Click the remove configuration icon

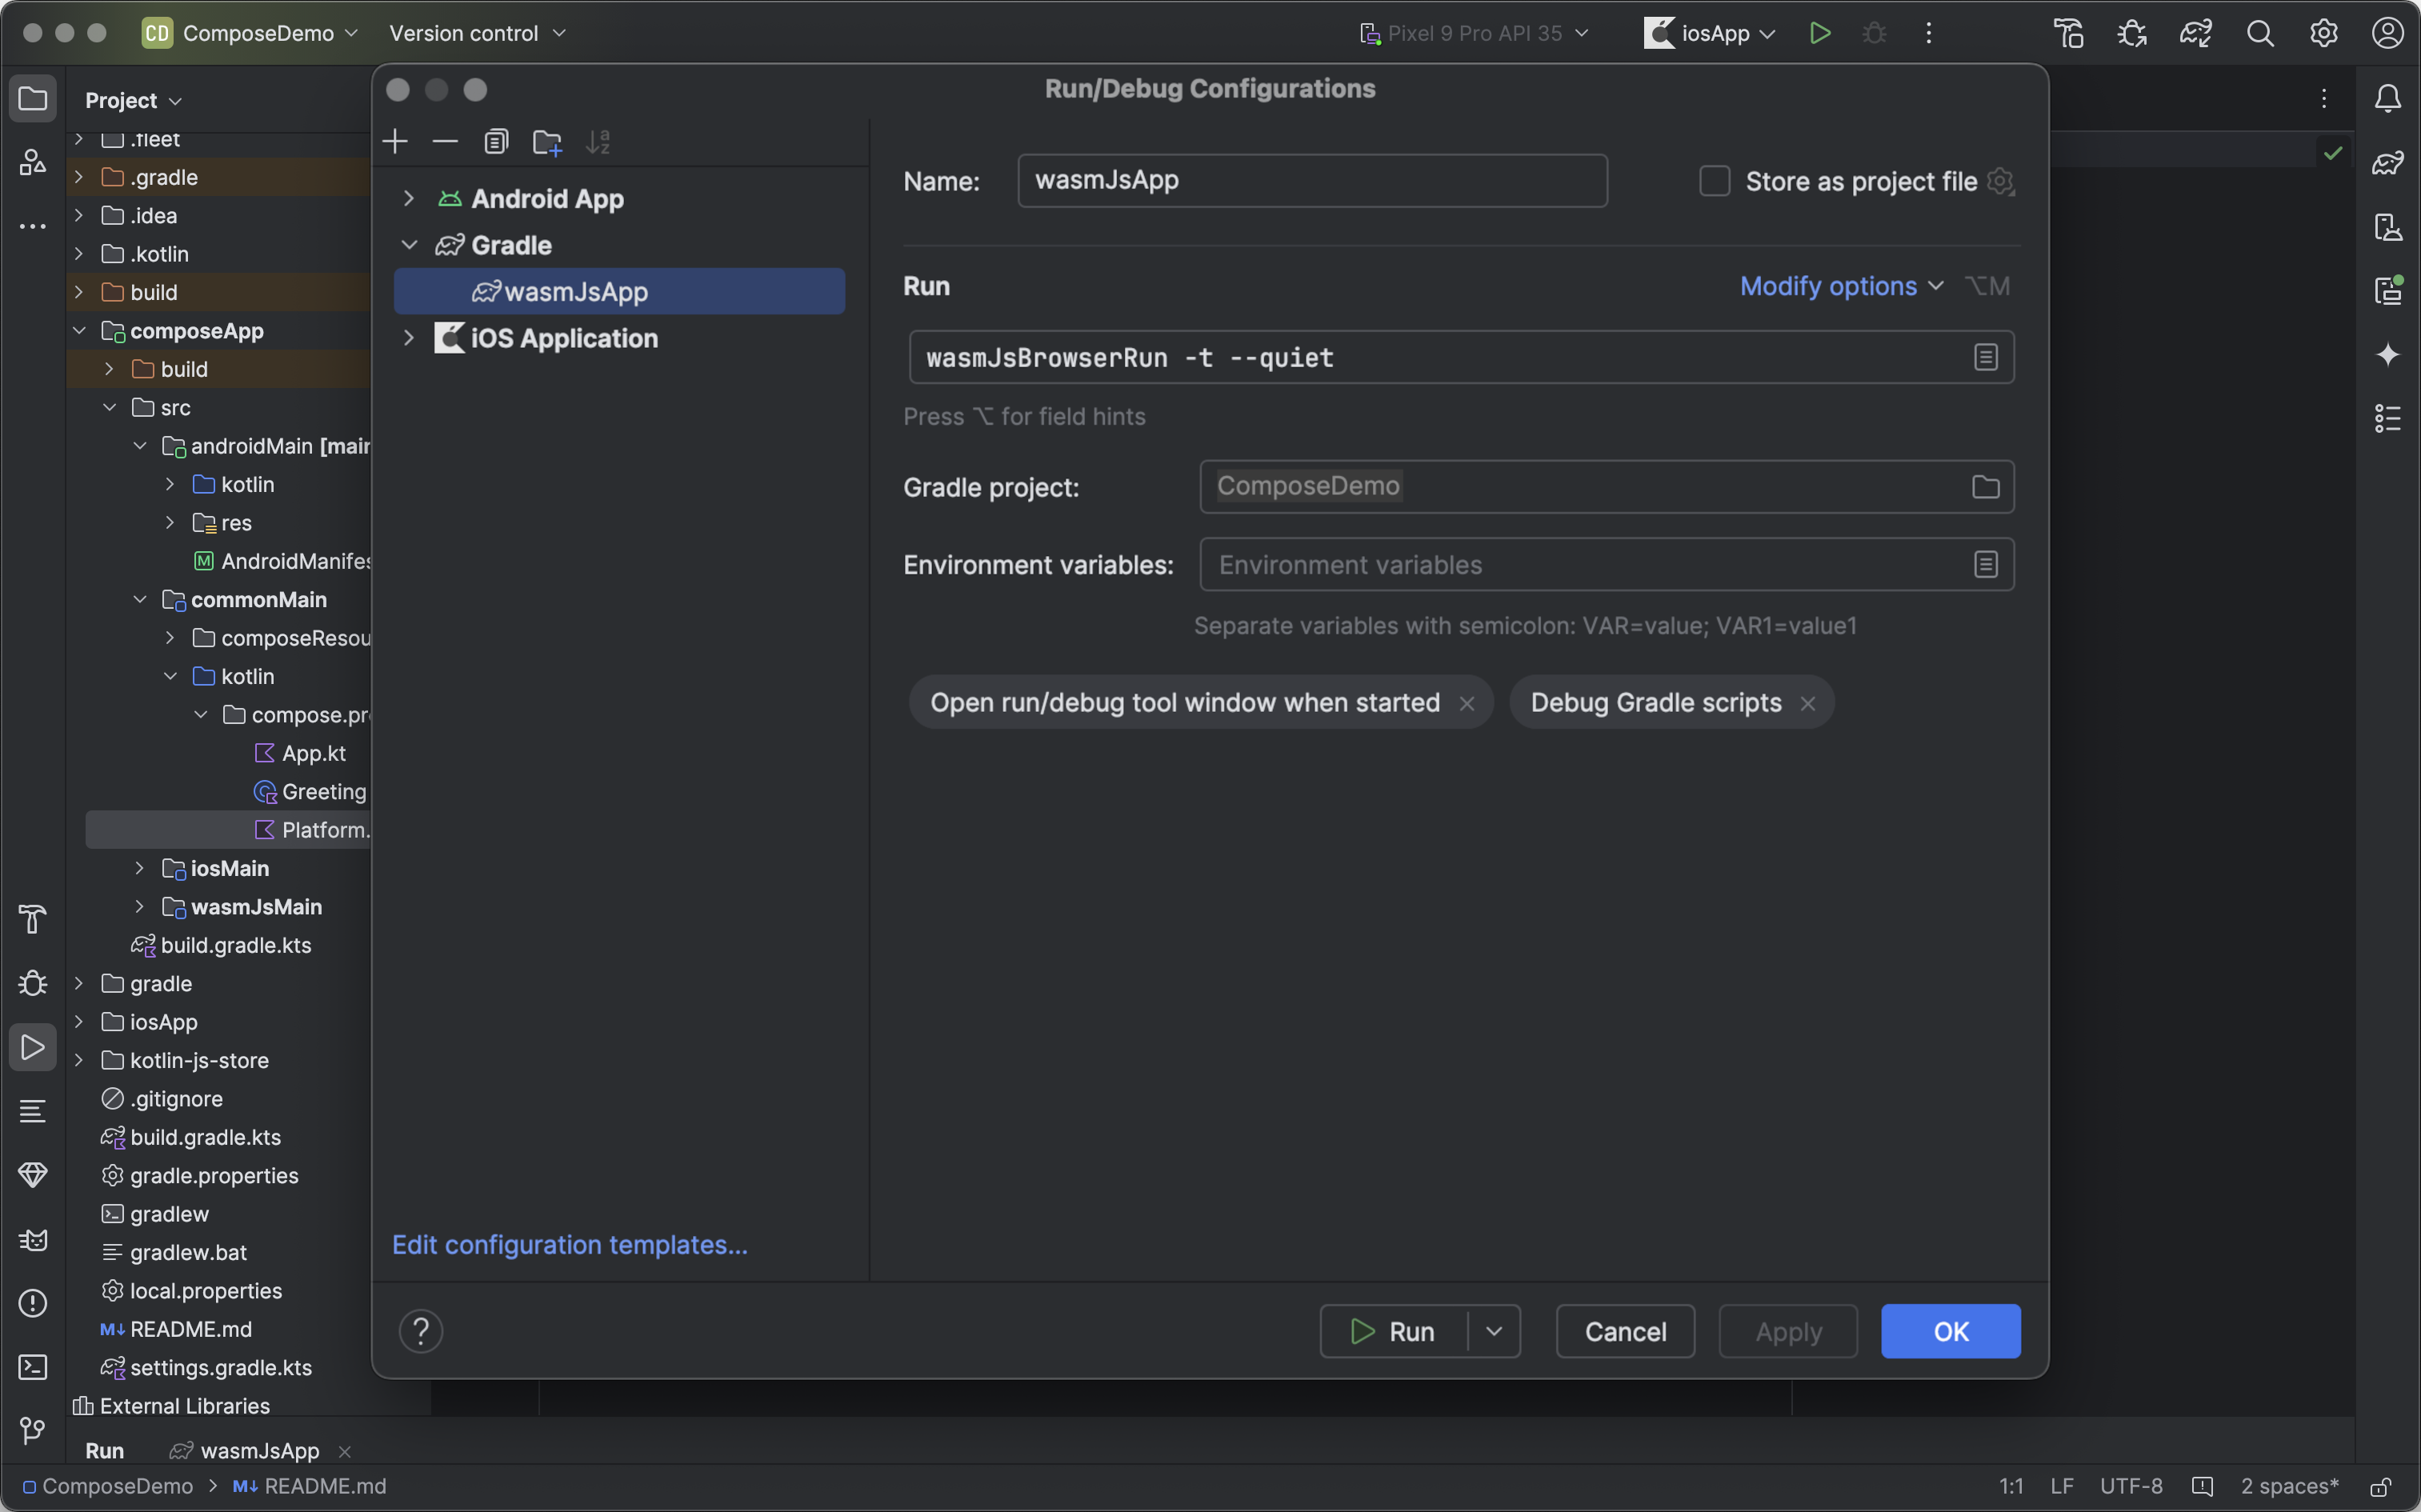click(444, 141)
